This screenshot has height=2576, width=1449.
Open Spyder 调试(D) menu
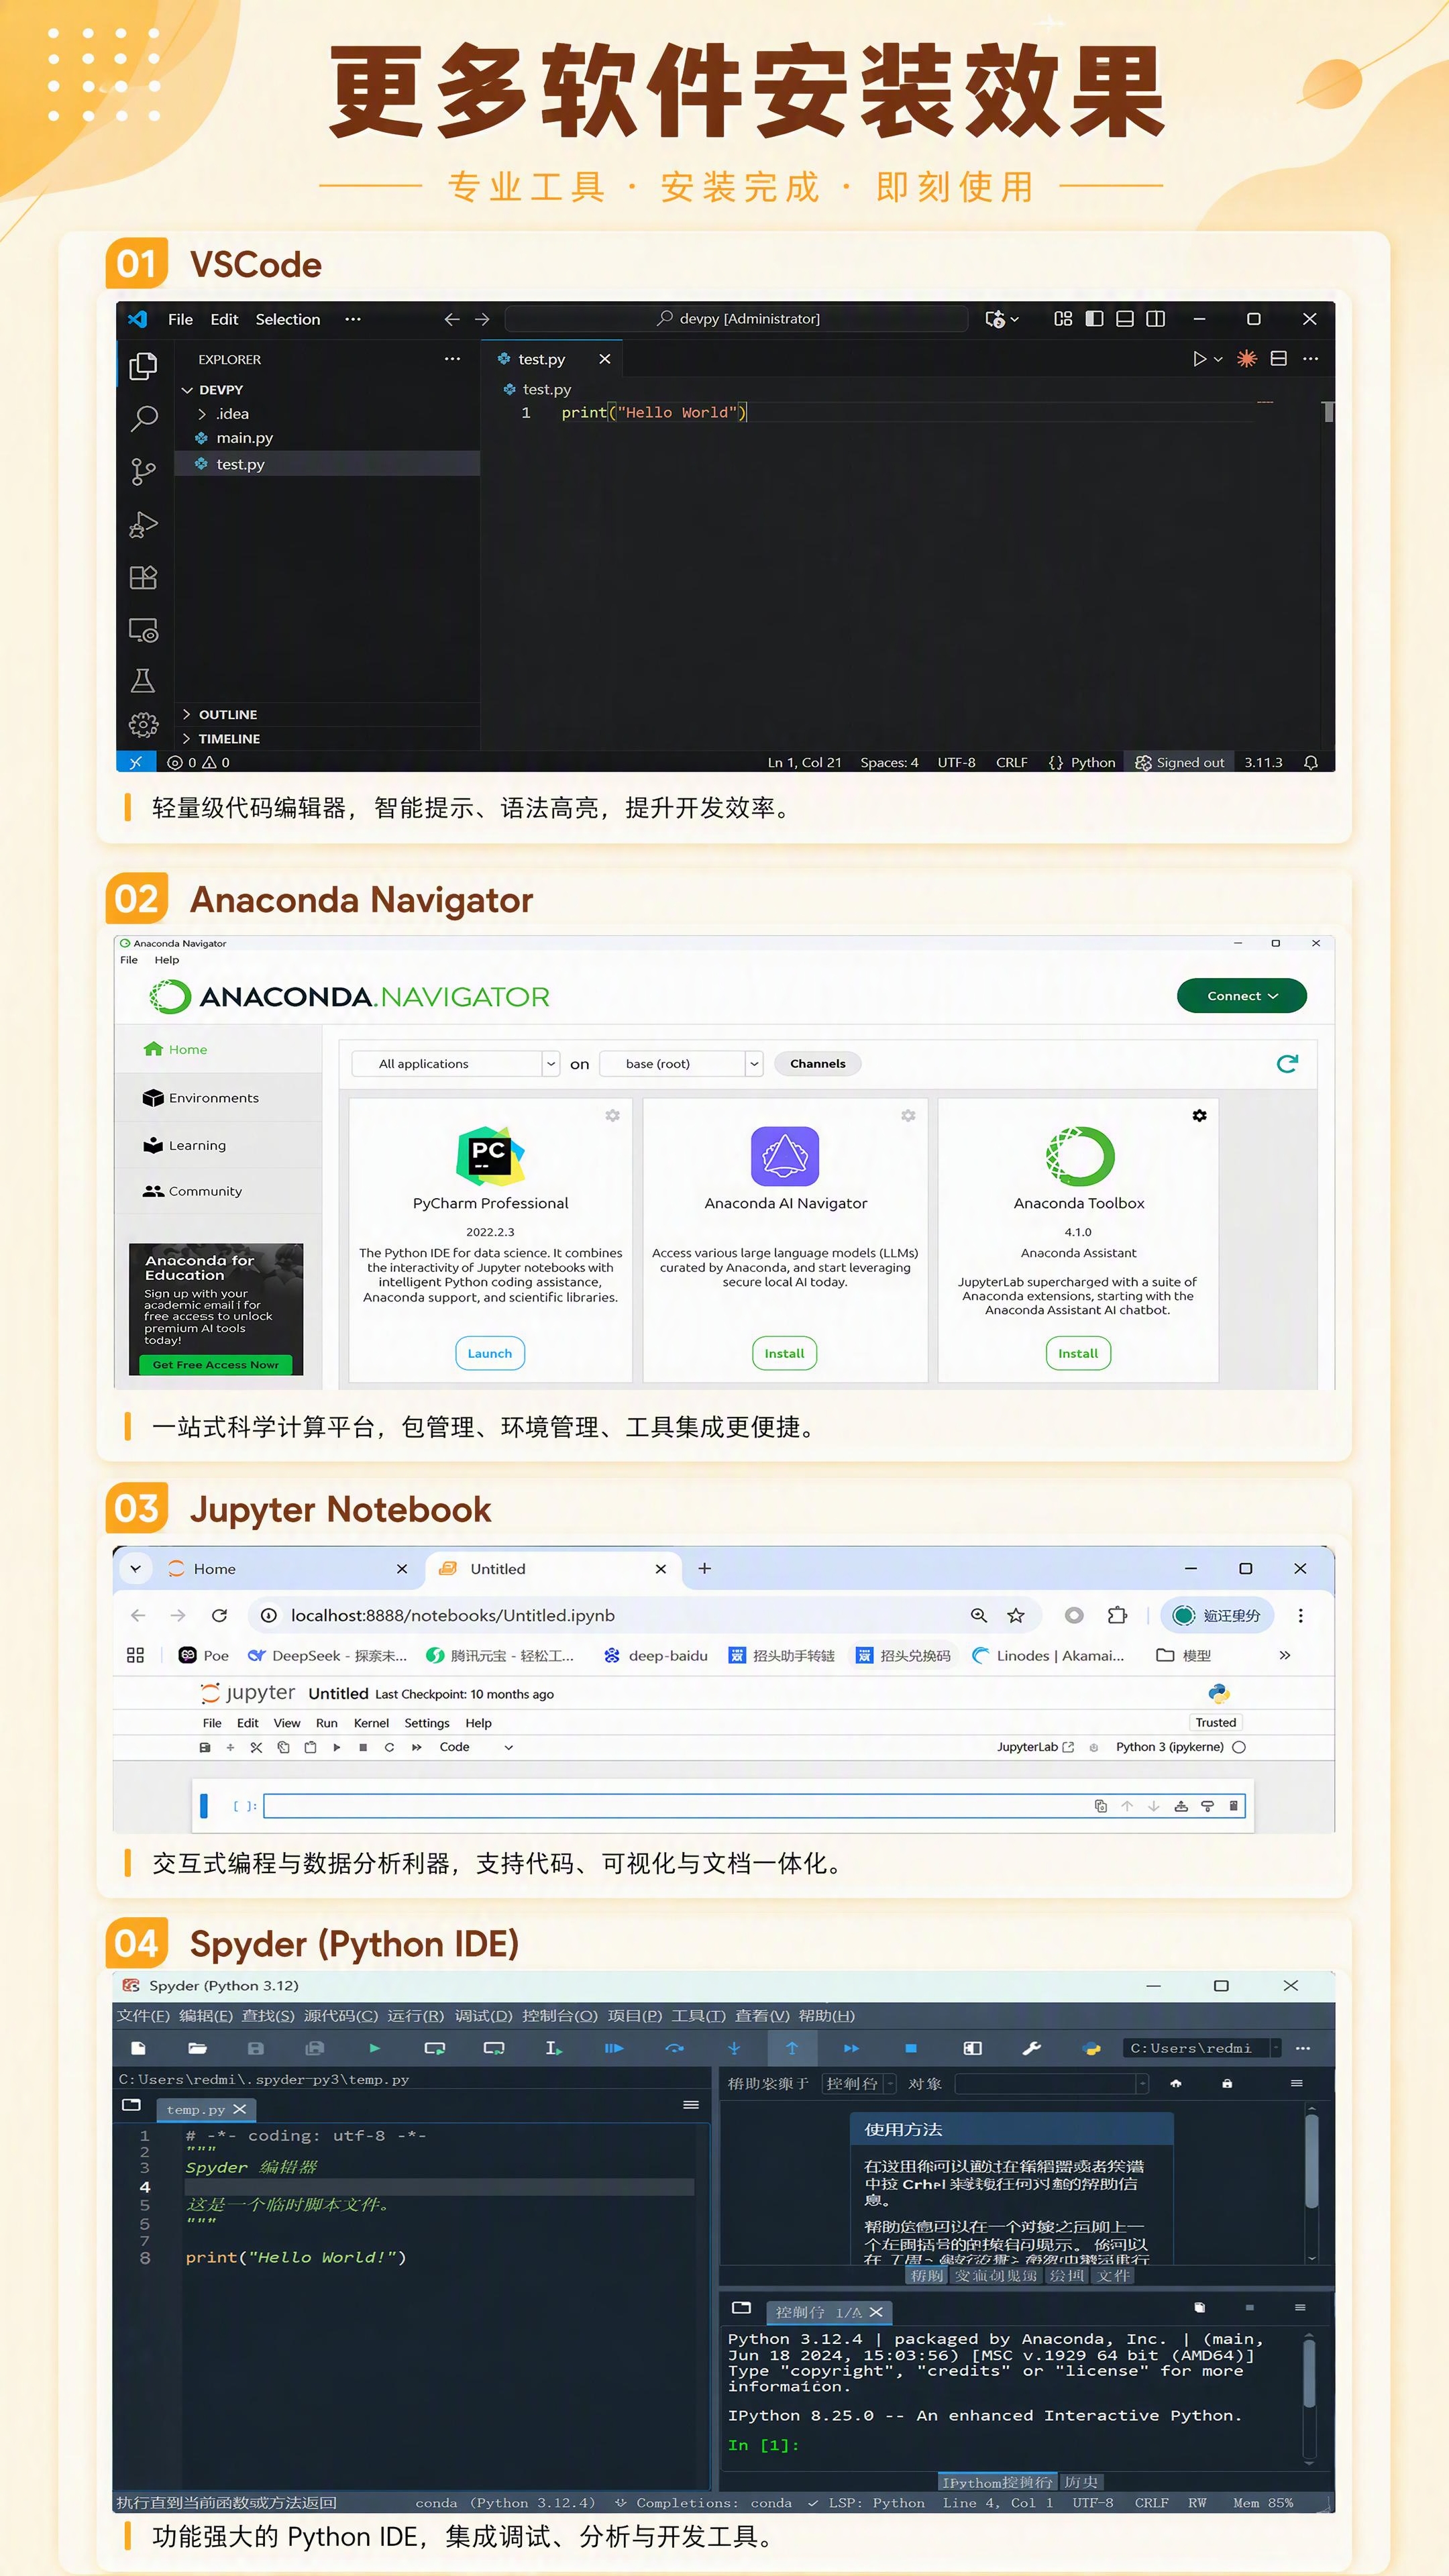(483, 2015)
